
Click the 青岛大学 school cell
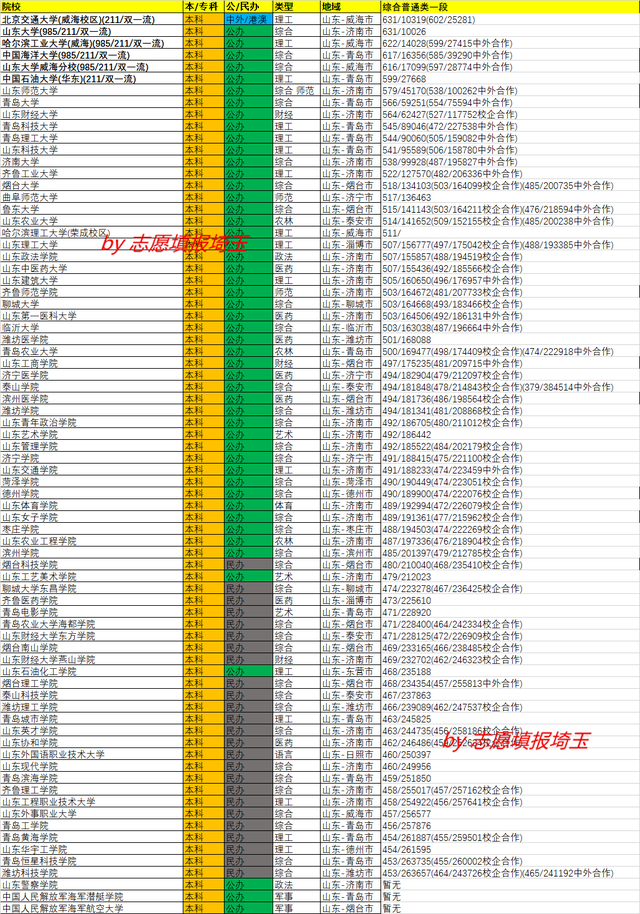pyautogui.click(x=92, y=103)
